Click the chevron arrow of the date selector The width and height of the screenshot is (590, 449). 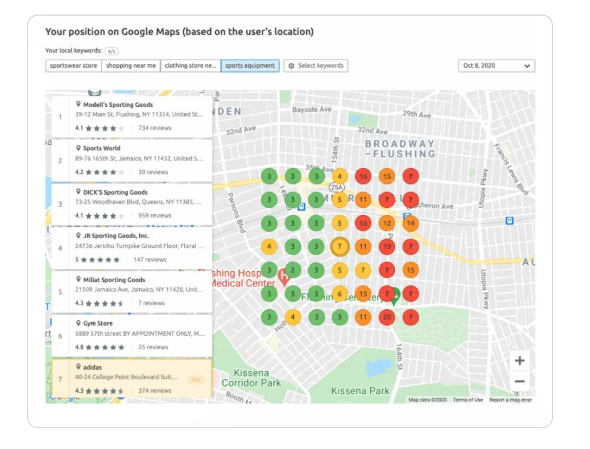(527, 66)
